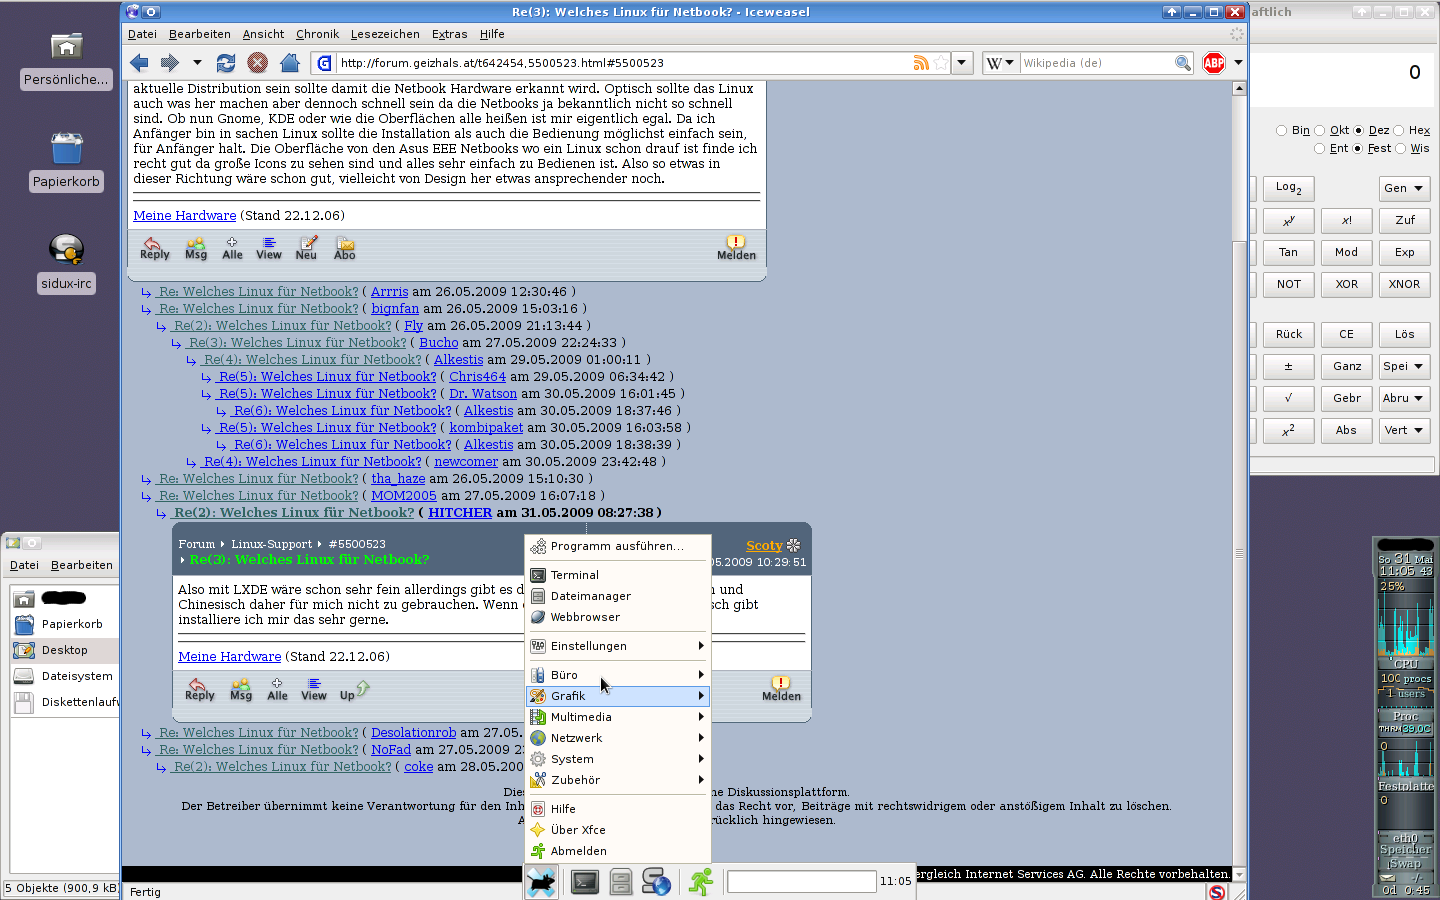Click the green running man panel icon

(702, 882)
